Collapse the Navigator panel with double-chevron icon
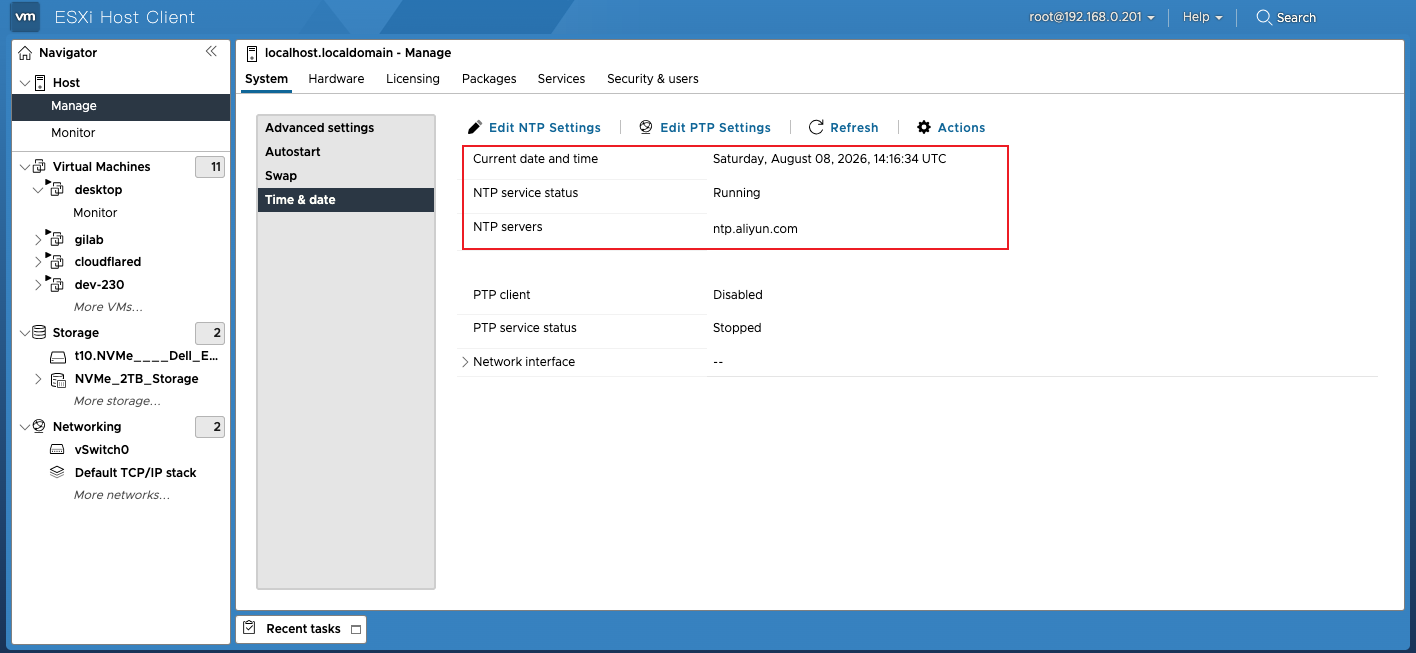 [211, 51]
